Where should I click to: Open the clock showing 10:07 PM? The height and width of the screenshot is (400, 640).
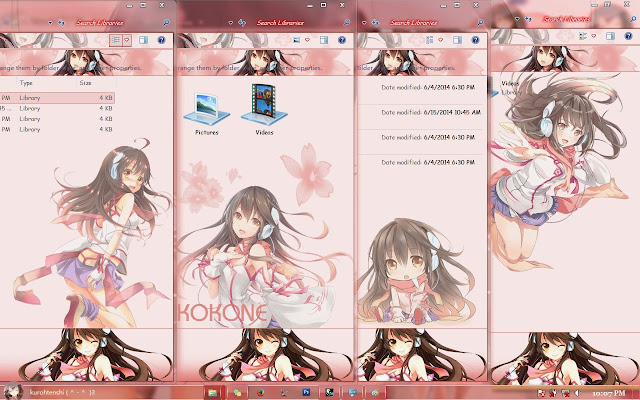pyautogui.click(x=609, y=393)
